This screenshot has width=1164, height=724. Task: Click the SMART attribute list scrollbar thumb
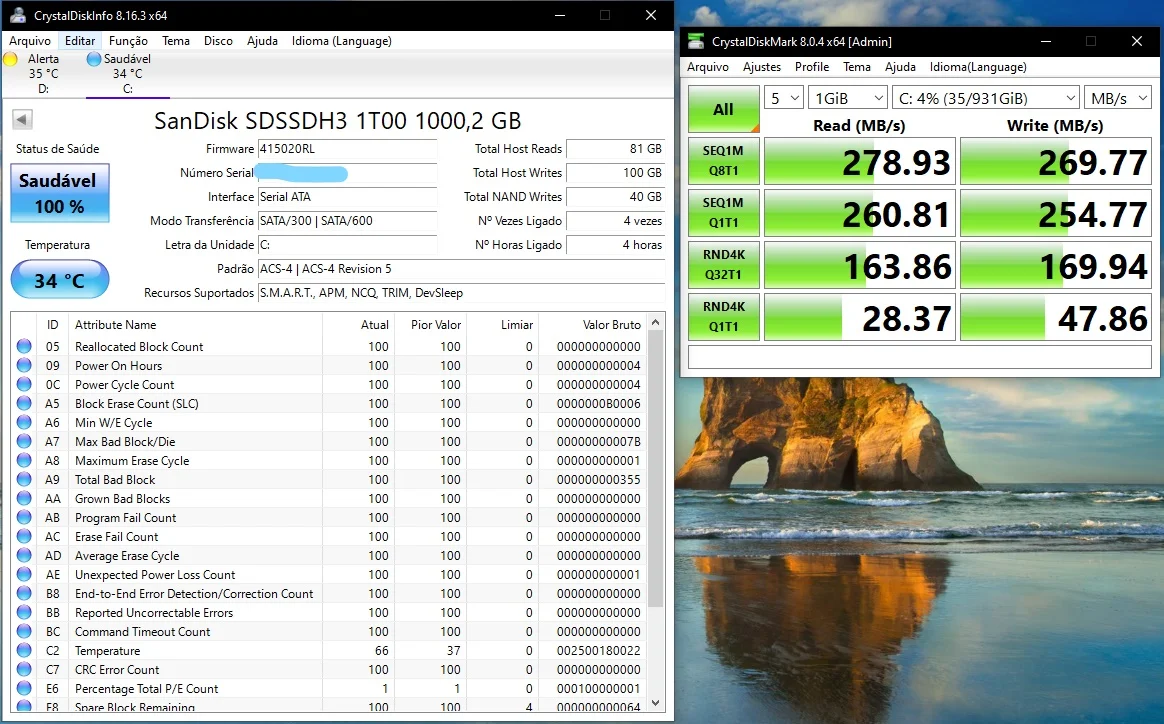click(x=655, y=469)
